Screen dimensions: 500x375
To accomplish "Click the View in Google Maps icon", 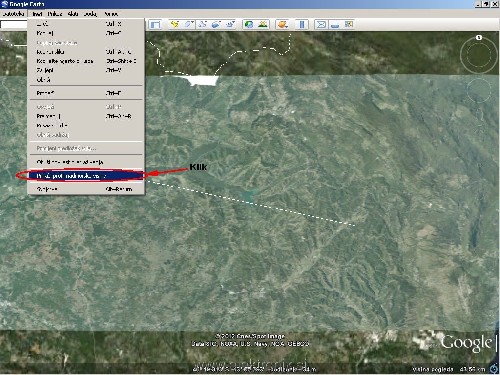I will pyautogui.click(x=349, y=24).
